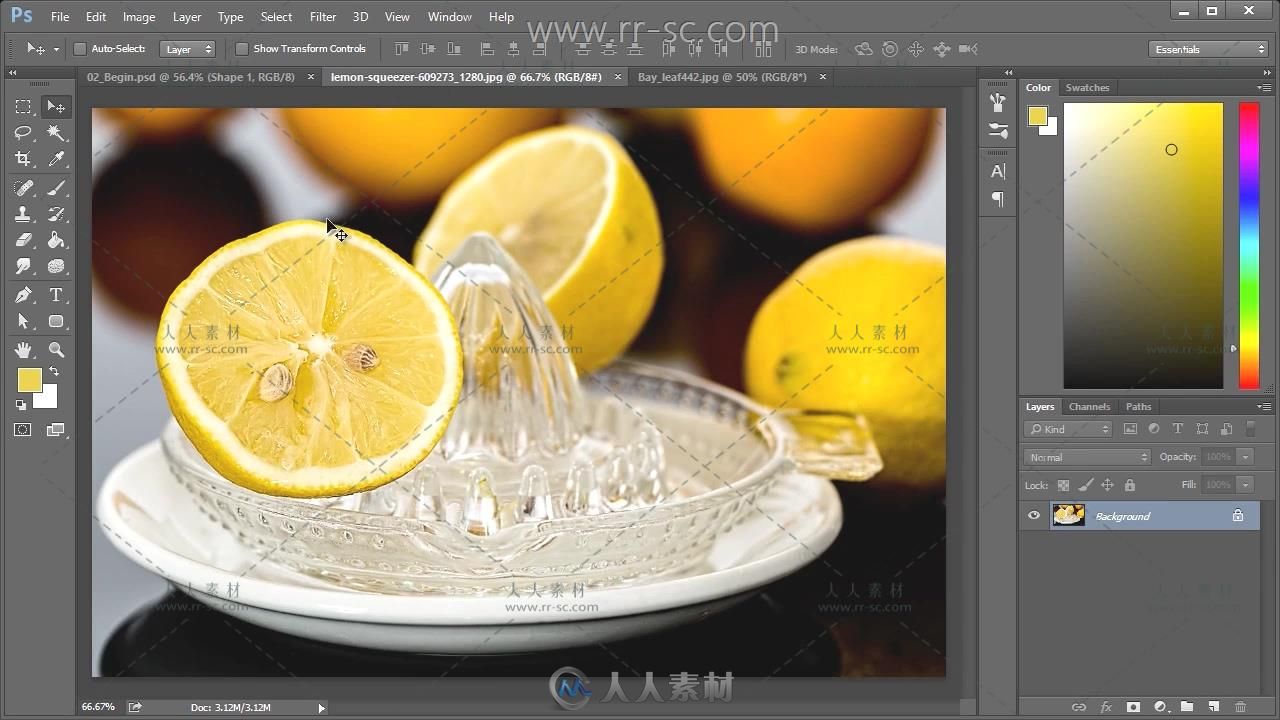Screen dimensions: 1280x720
Task: Select the Horizontal Type tool
Action: [56, 295]
